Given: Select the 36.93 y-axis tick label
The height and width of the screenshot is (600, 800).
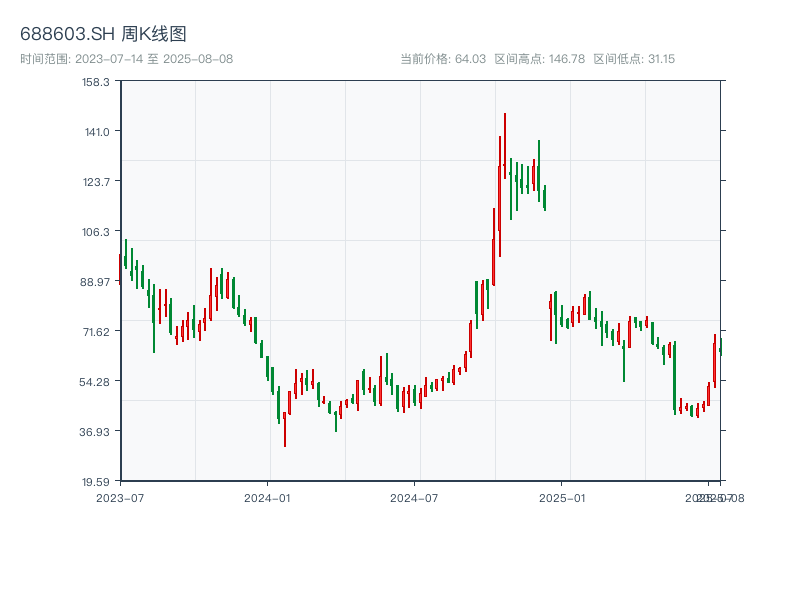Looking at the screenshot, I should click(x=96, y=432).
